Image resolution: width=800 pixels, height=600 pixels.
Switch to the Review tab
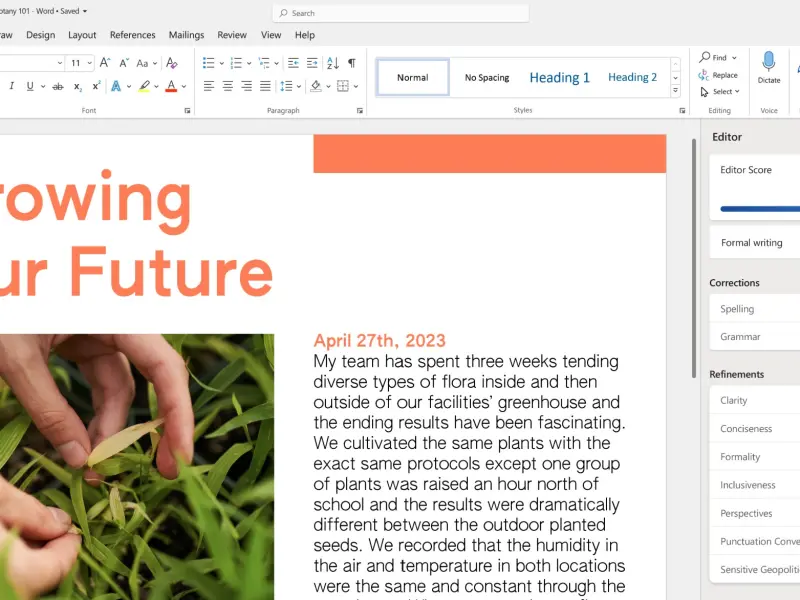coord(232,35)
